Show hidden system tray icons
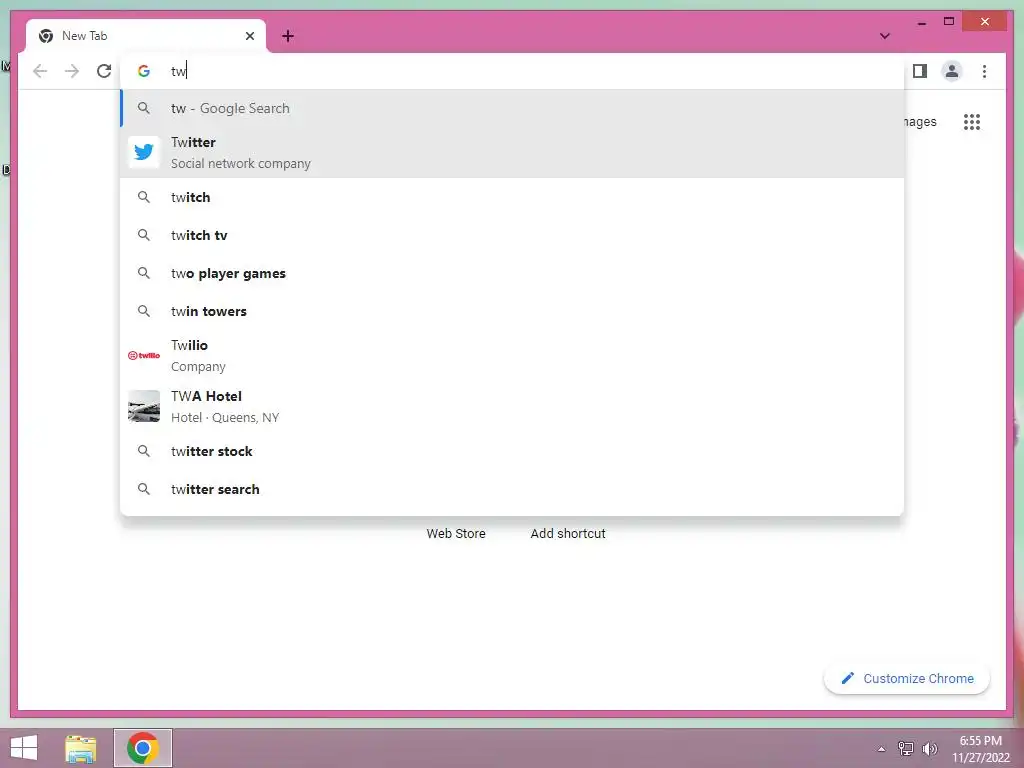 (881, 749)
